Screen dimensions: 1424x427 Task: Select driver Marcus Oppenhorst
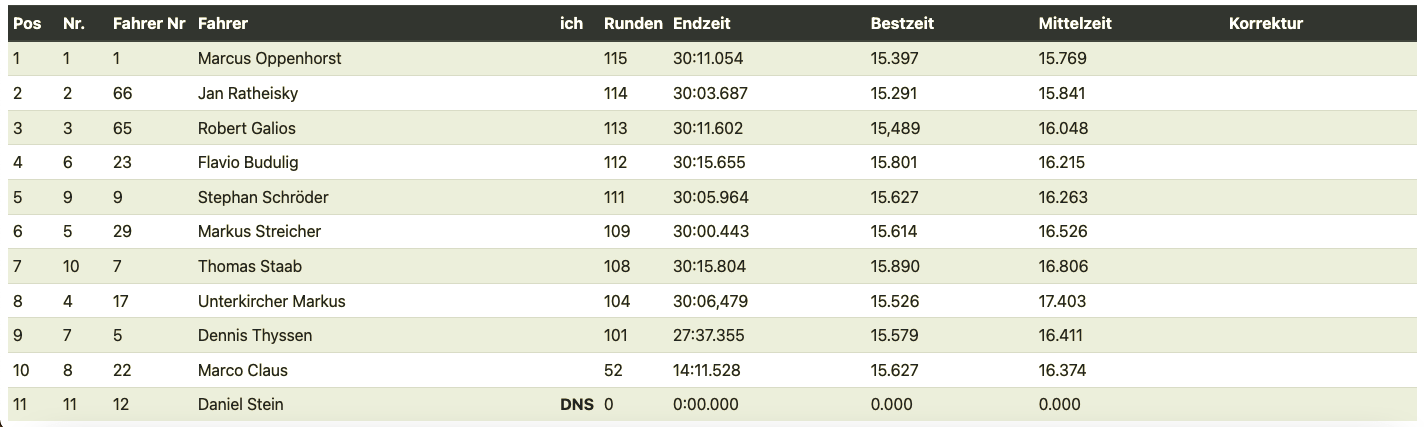(x=269, y=59)
